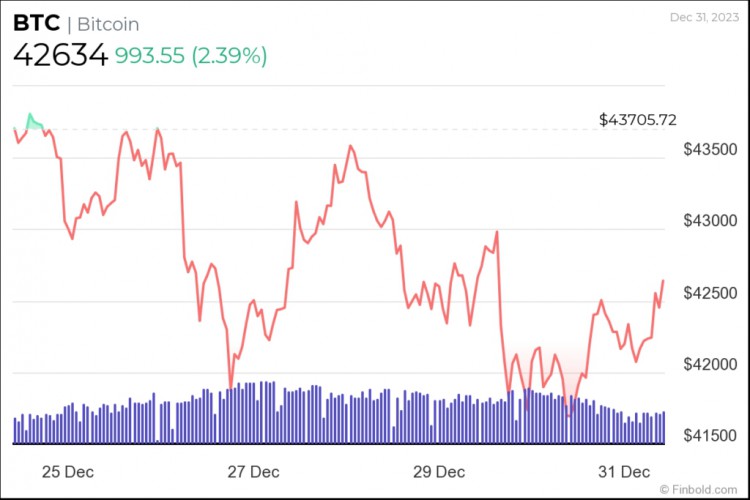This screenshot has height=500, width=750.
Task: Click the BTC ticker symbol
Action: pos(36,23)
